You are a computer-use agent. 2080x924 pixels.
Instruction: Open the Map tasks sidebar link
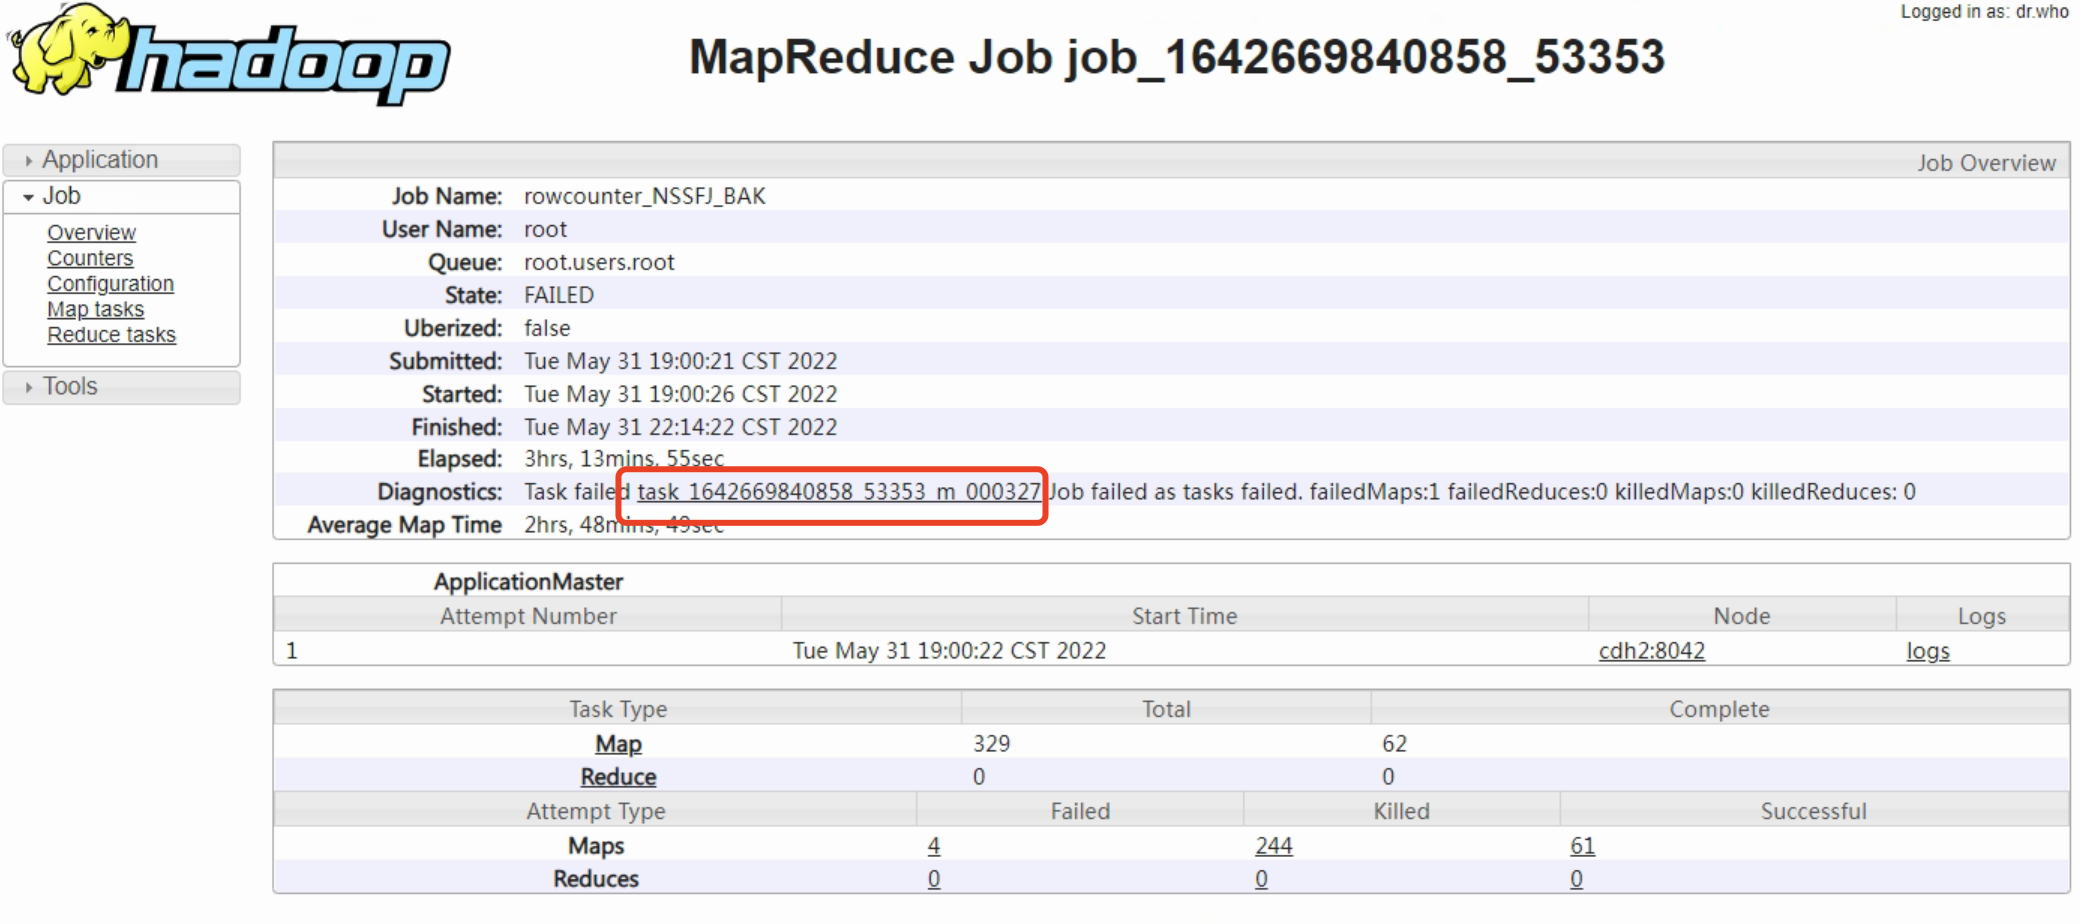95,309
